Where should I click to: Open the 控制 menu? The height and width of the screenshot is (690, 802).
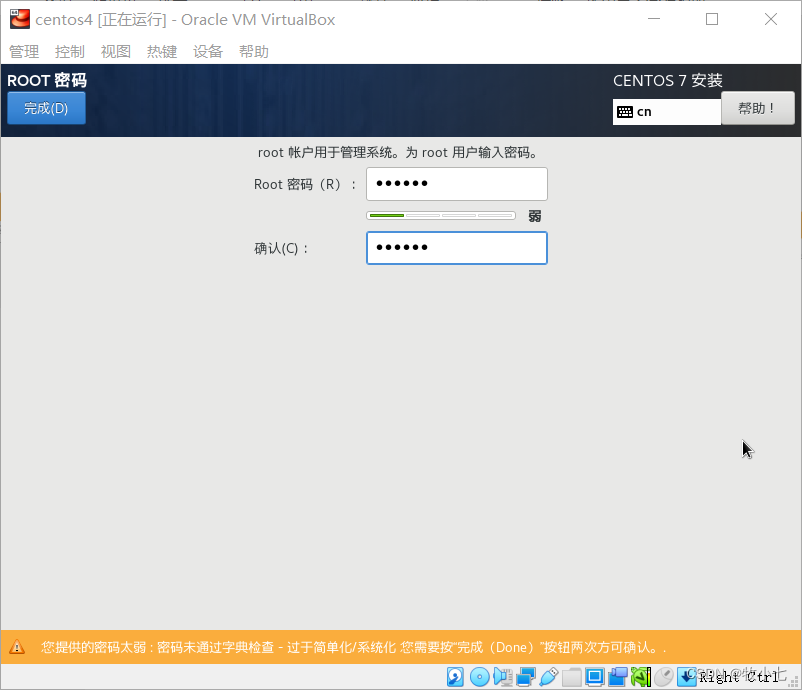pyautogui.click(x=70, y=52)
